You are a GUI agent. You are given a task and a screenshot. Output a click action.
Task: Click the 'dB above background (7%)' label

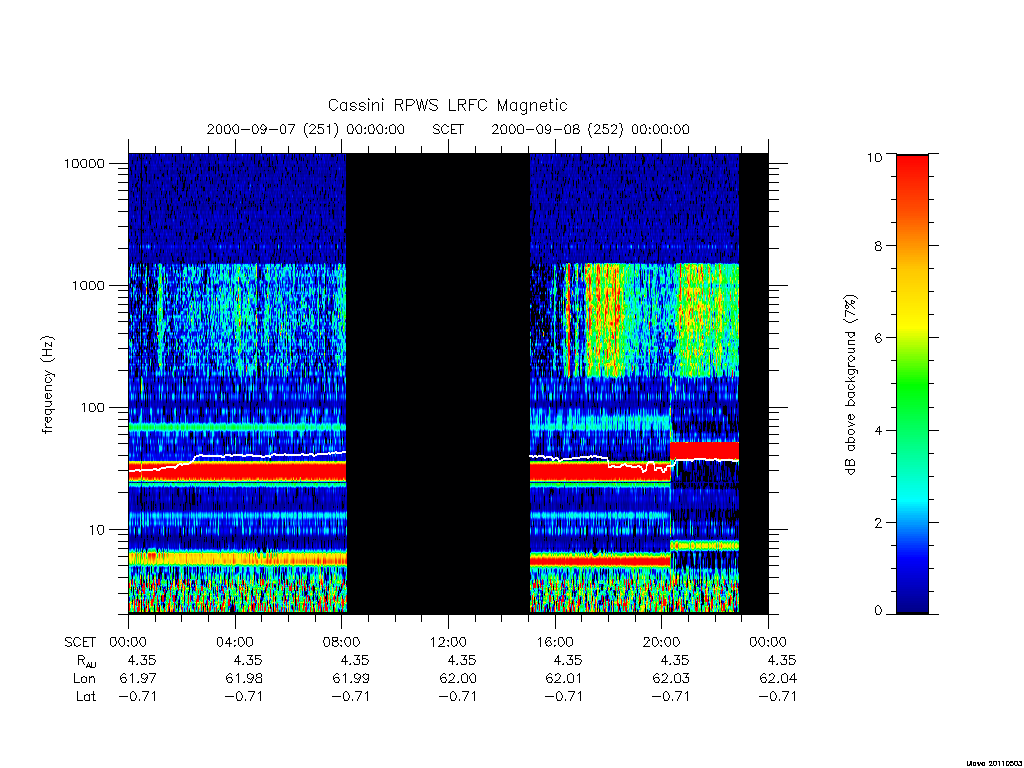[850, 385]
